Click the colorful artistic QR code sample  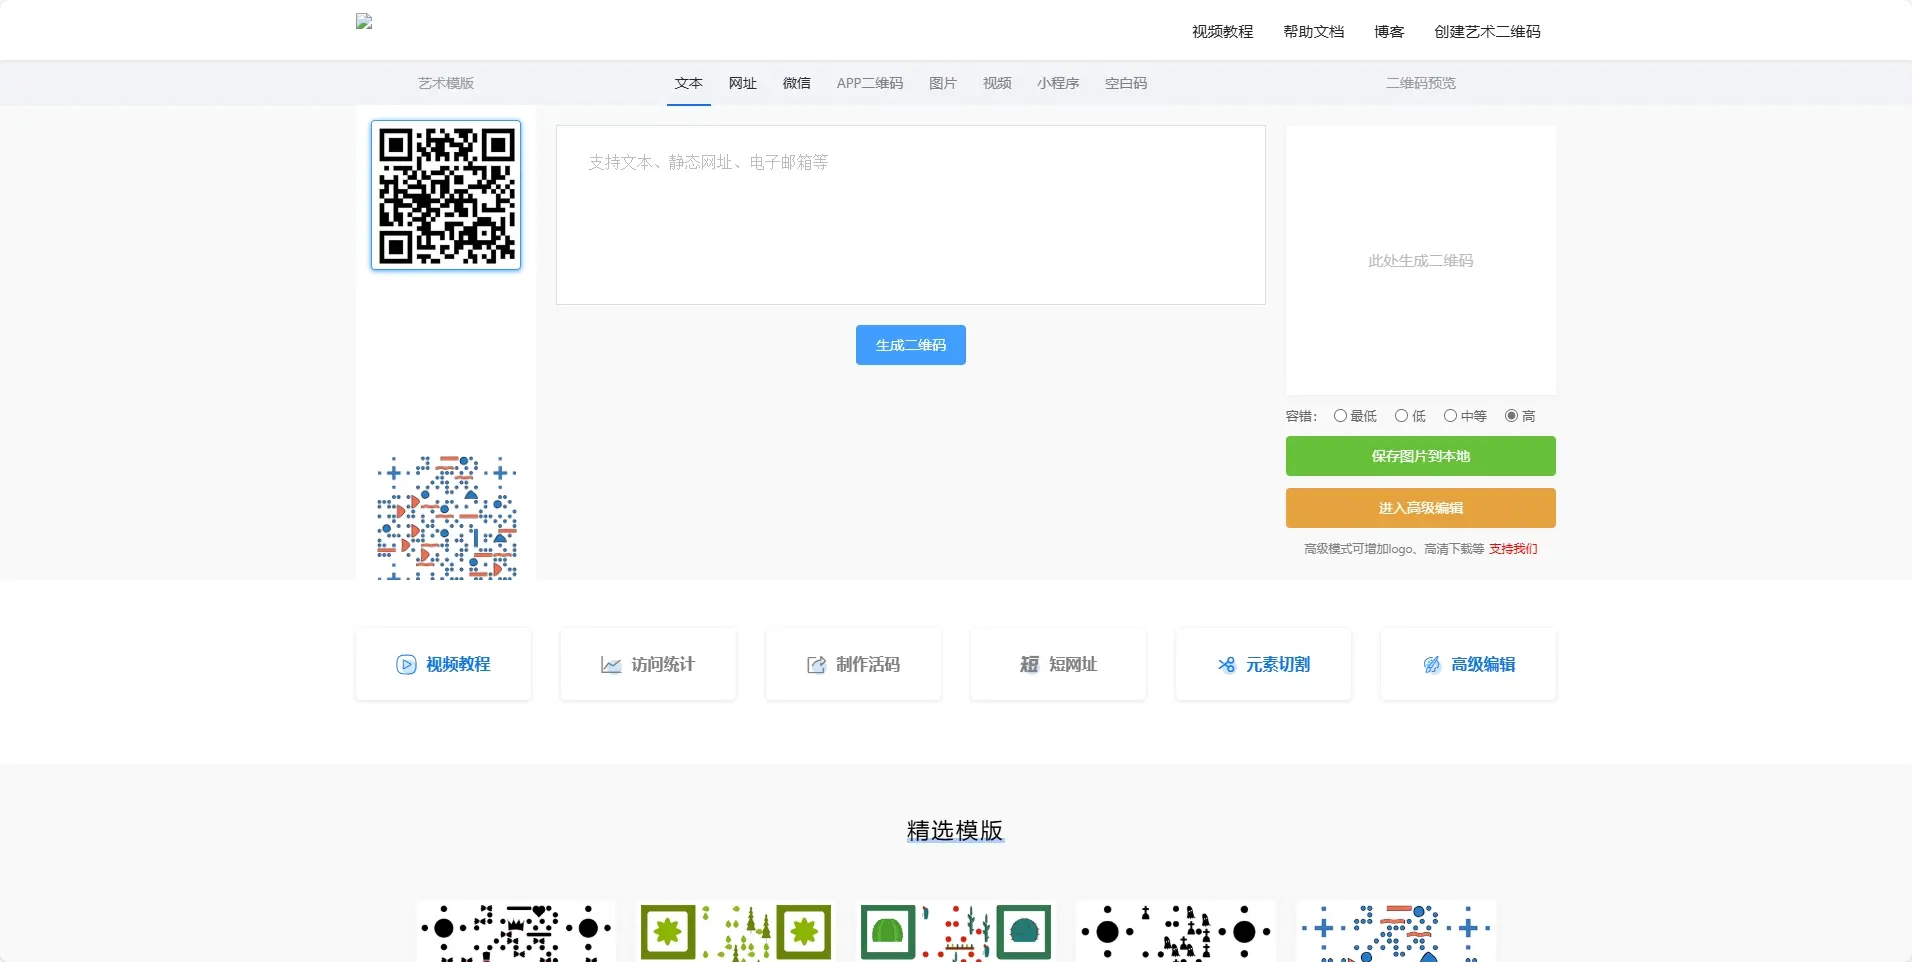[446, 517]
